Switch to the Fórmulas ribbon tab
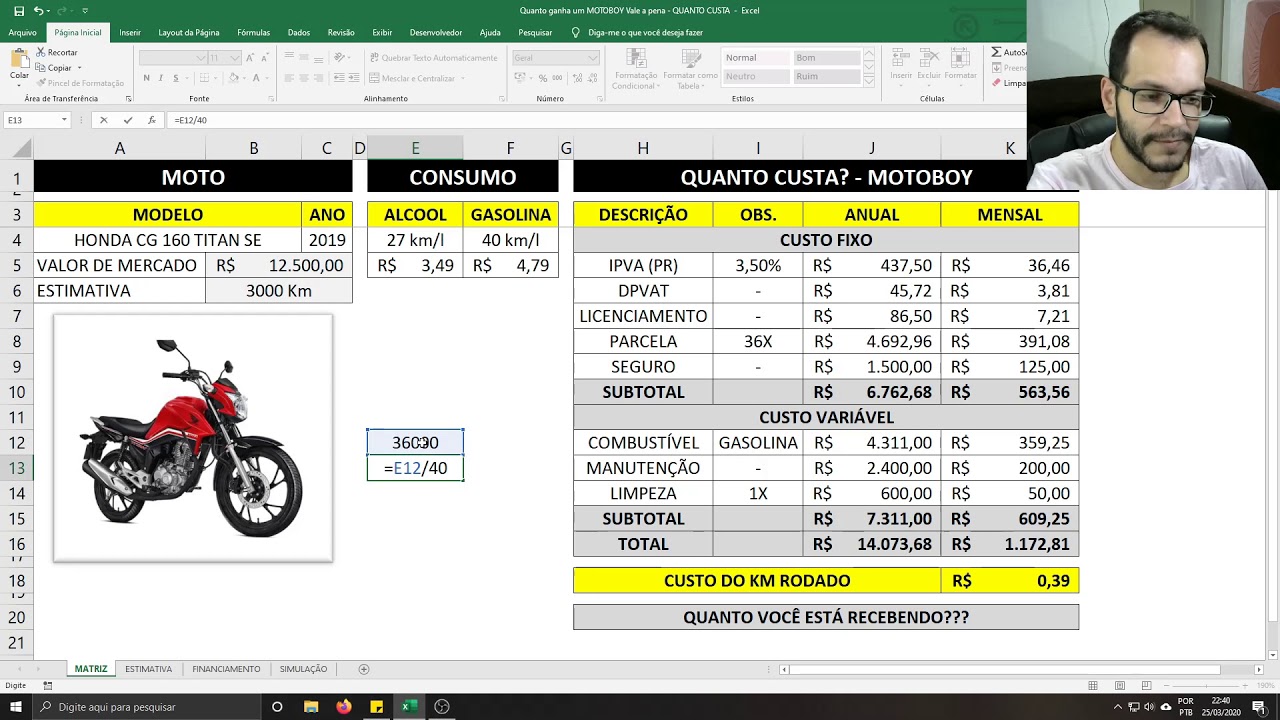 pyautogui.click(x=253, y=32)
